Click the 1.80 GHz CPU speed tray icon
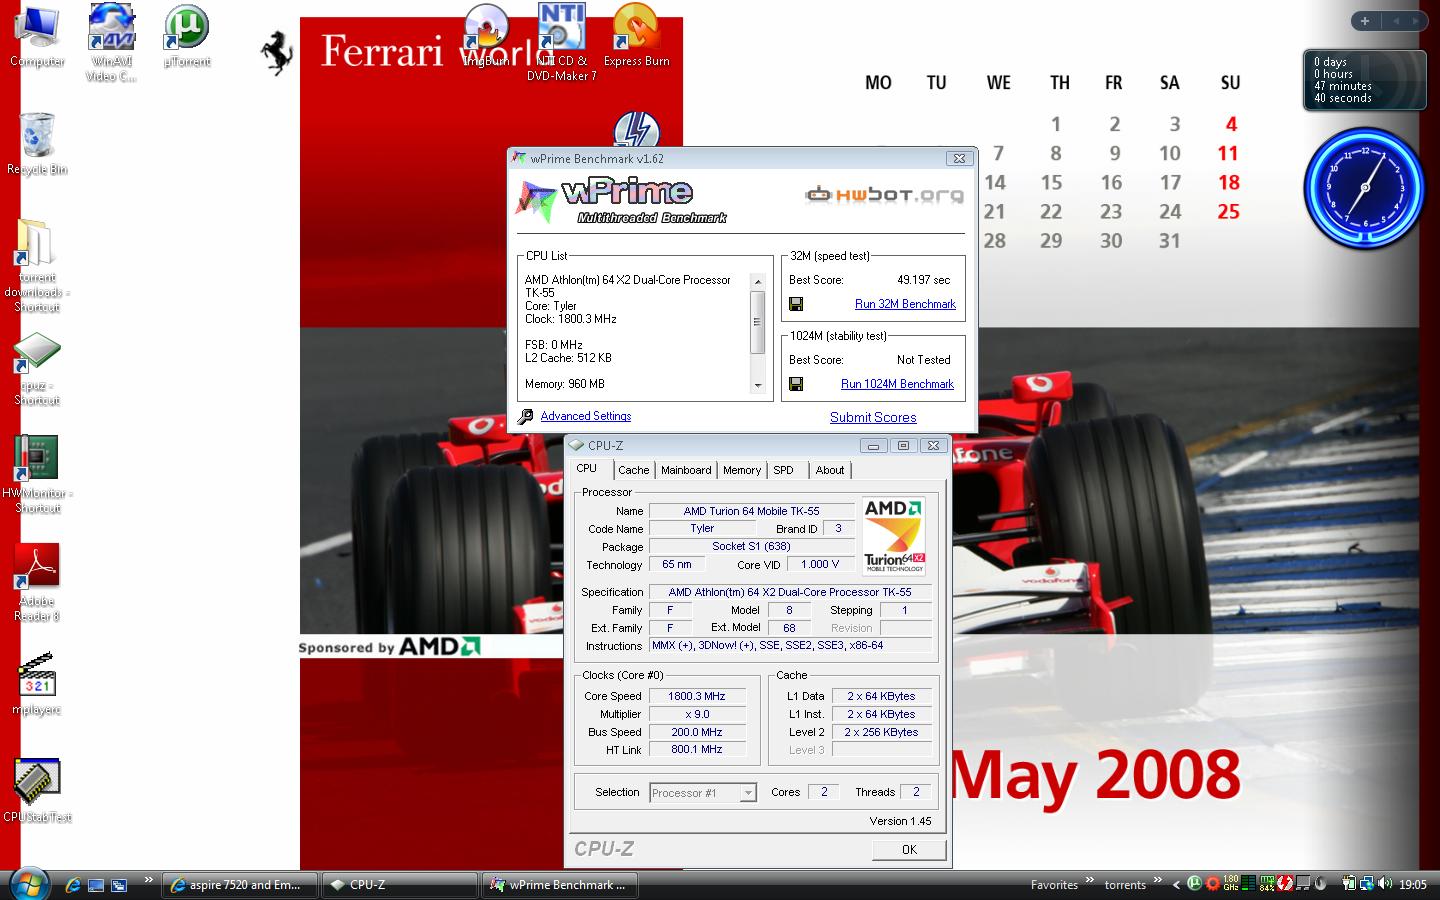 coord(1231,883)
